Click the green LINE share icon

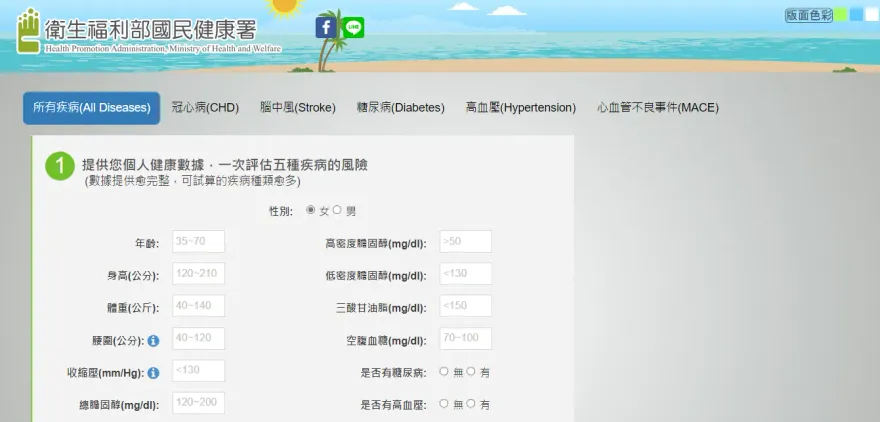353,28
